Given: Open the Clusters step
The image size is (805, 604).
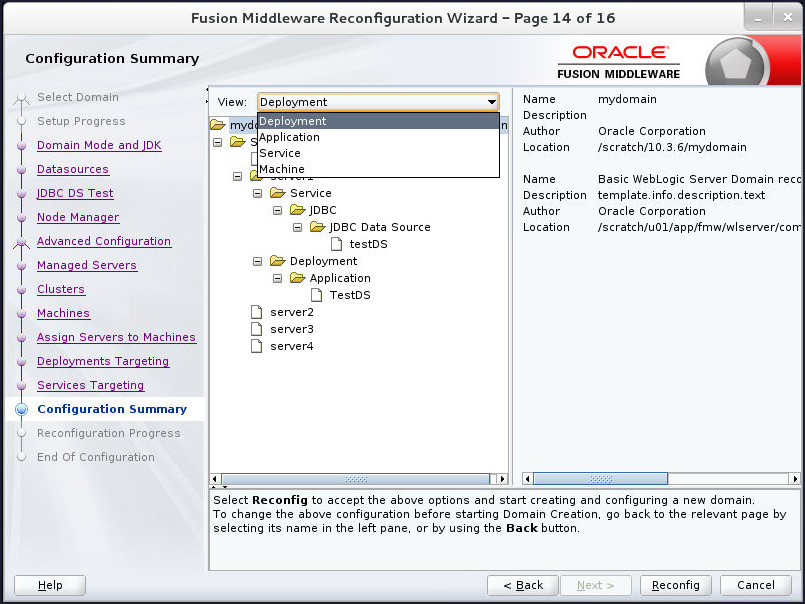Looking at the screenshot, I should click(x=61, y=289).
